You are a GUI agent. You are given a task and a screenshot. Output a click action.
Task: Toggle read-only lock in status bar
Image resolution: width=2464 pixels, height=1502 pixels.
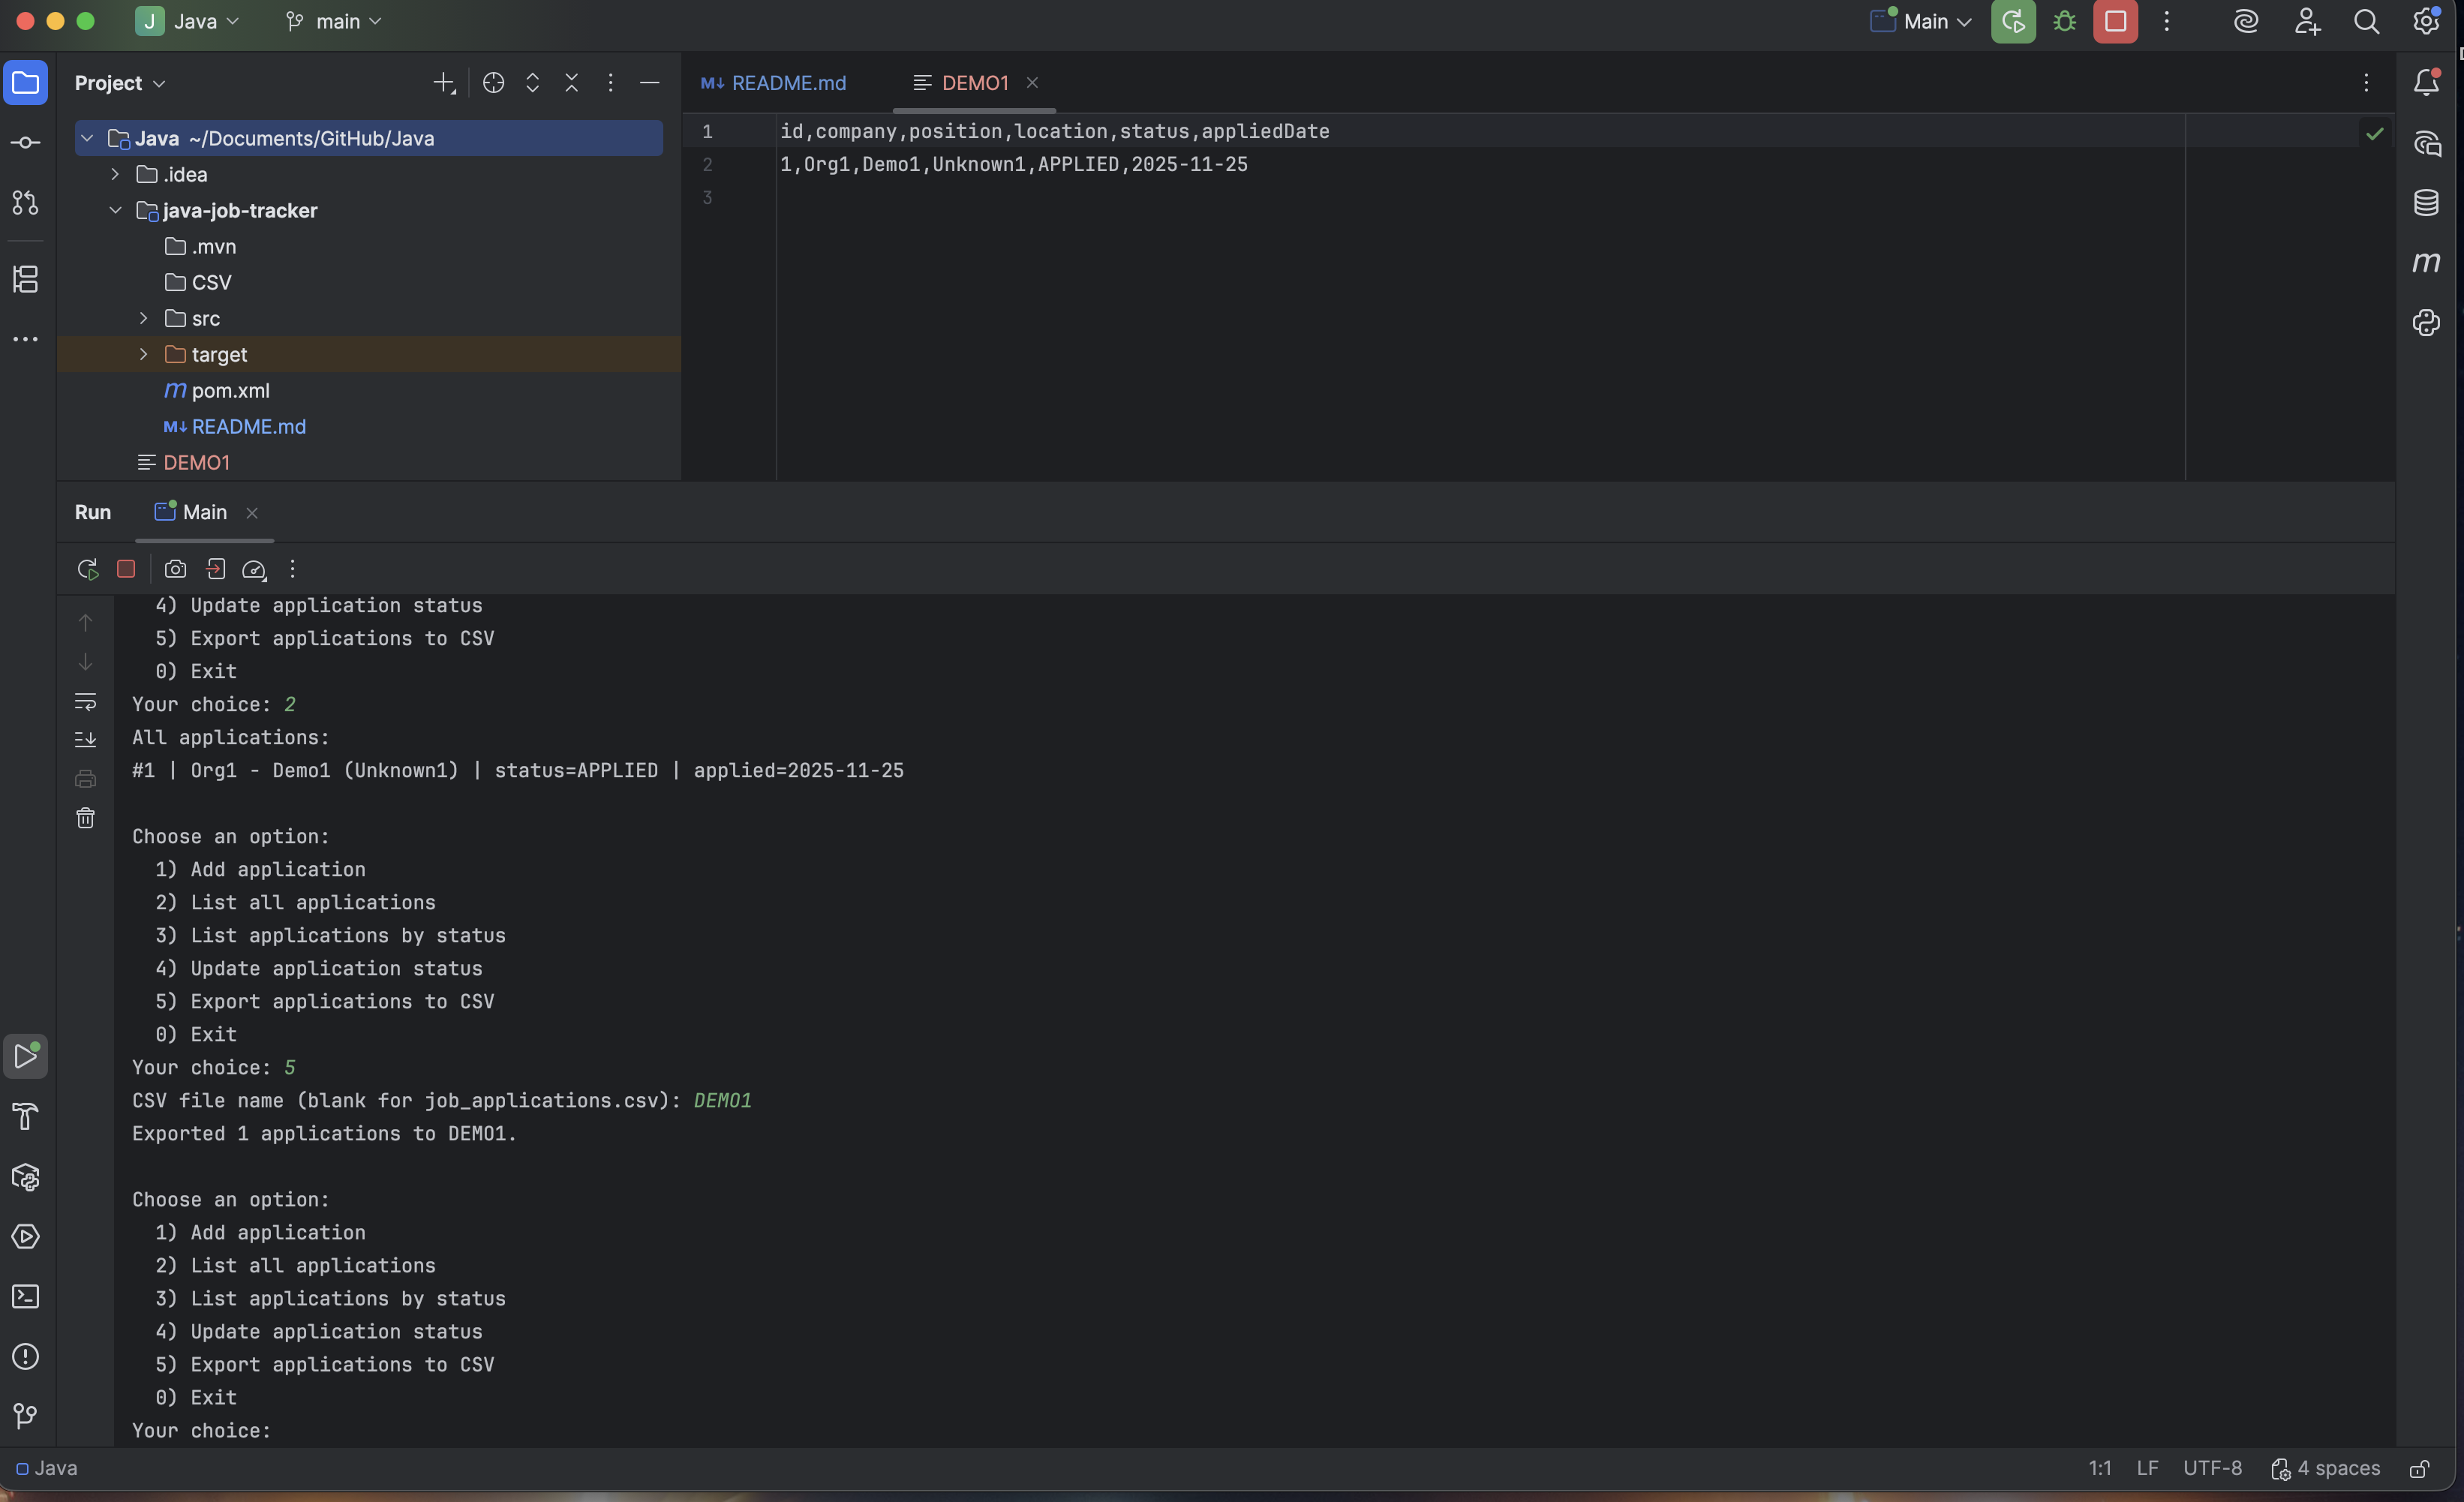pyautogui.click(x=2419, y=1468)
